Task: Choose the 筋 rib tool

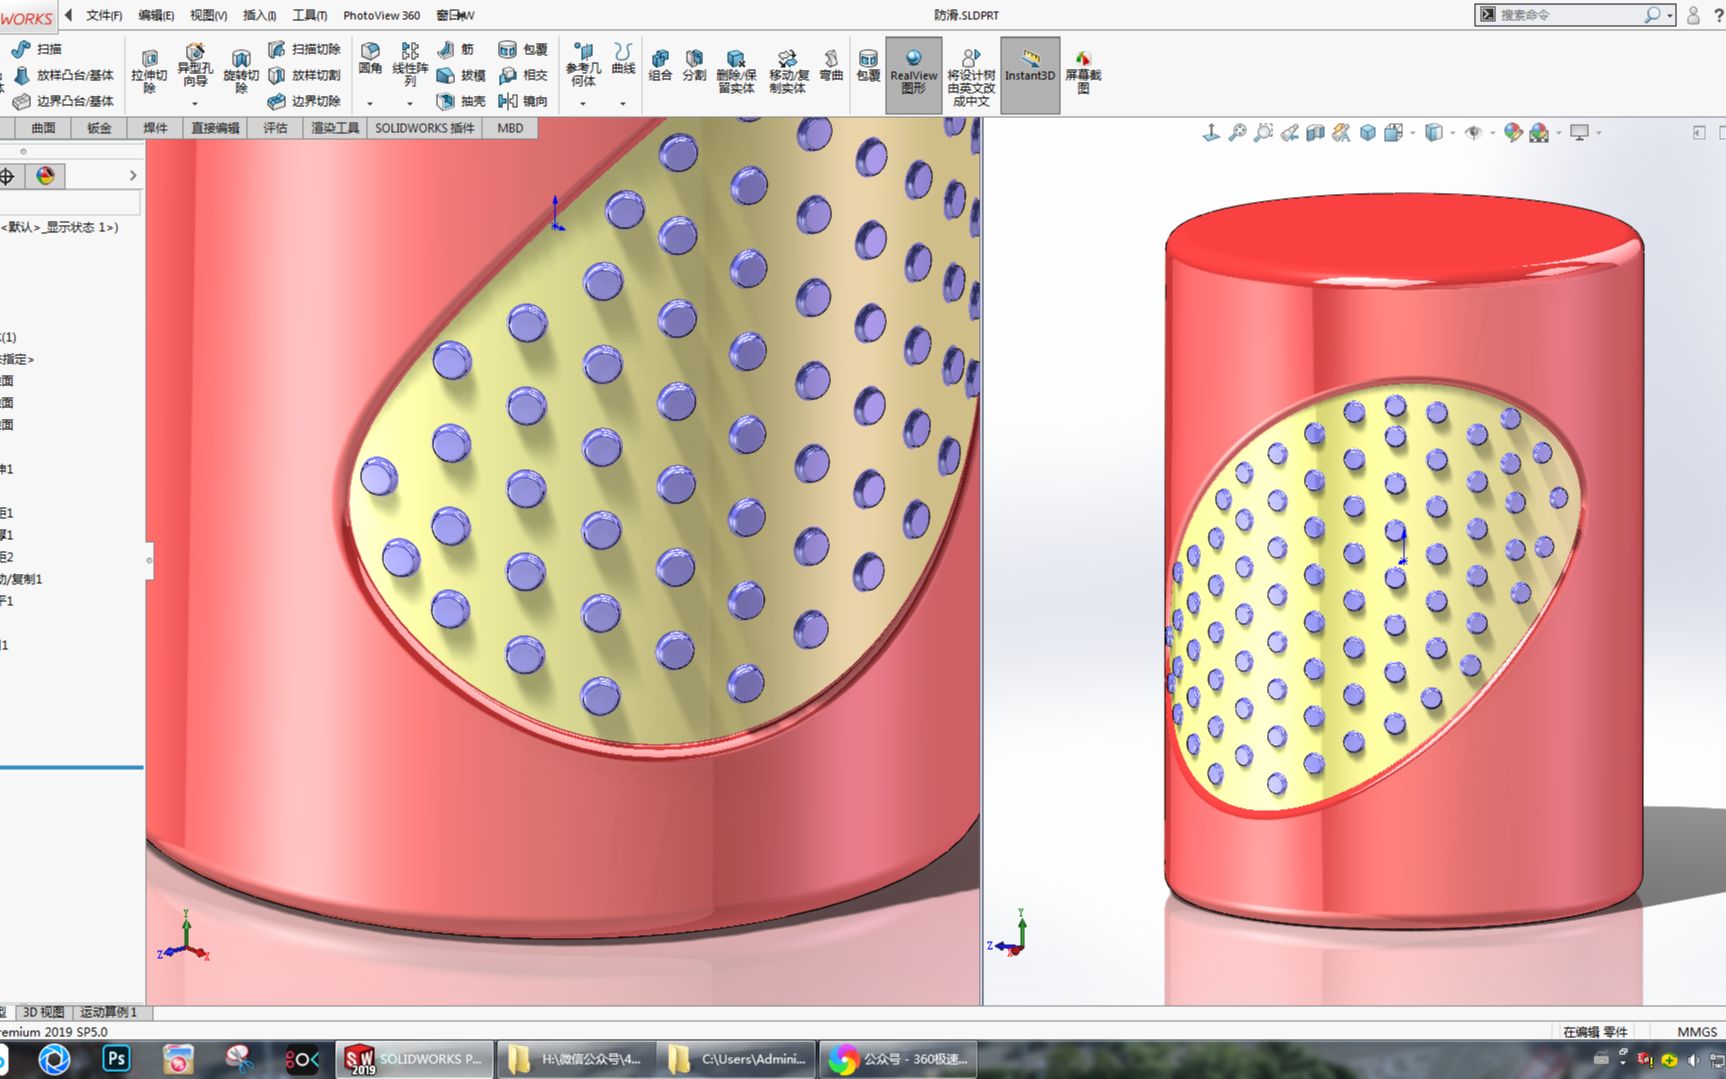Action: click(x=456, y=49)
